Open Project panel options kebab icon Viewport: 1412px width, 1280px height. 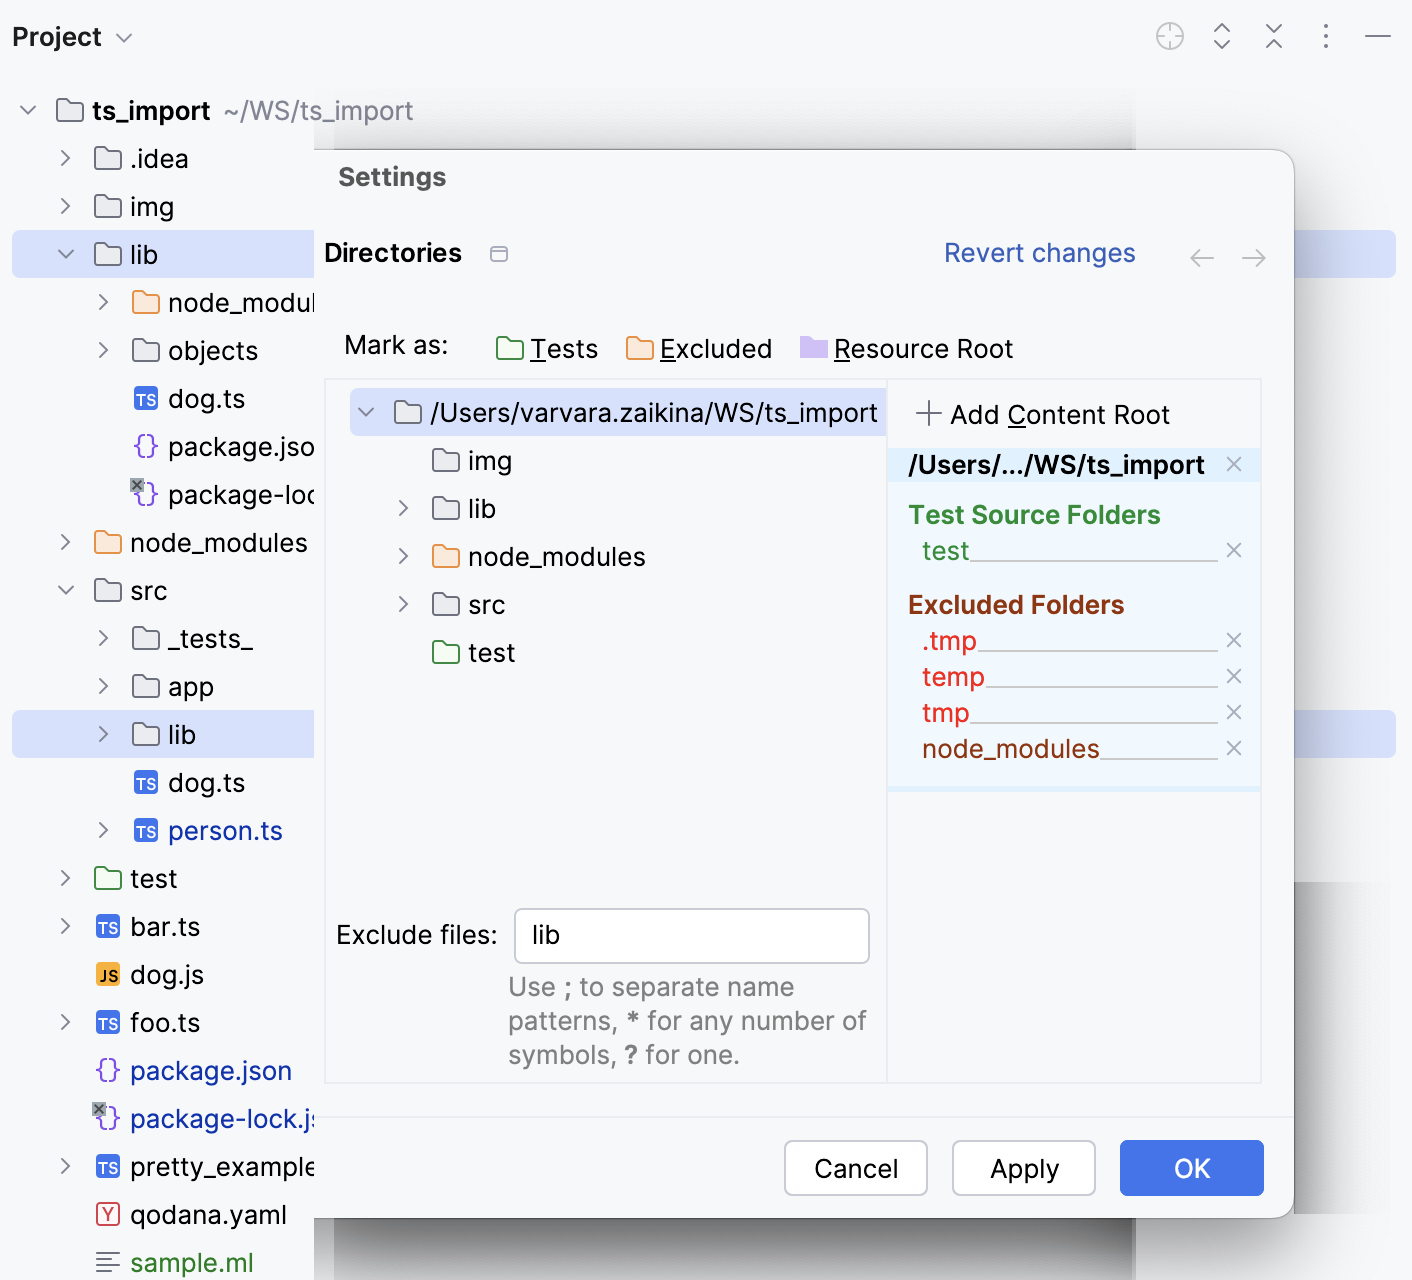(1325, 37)
